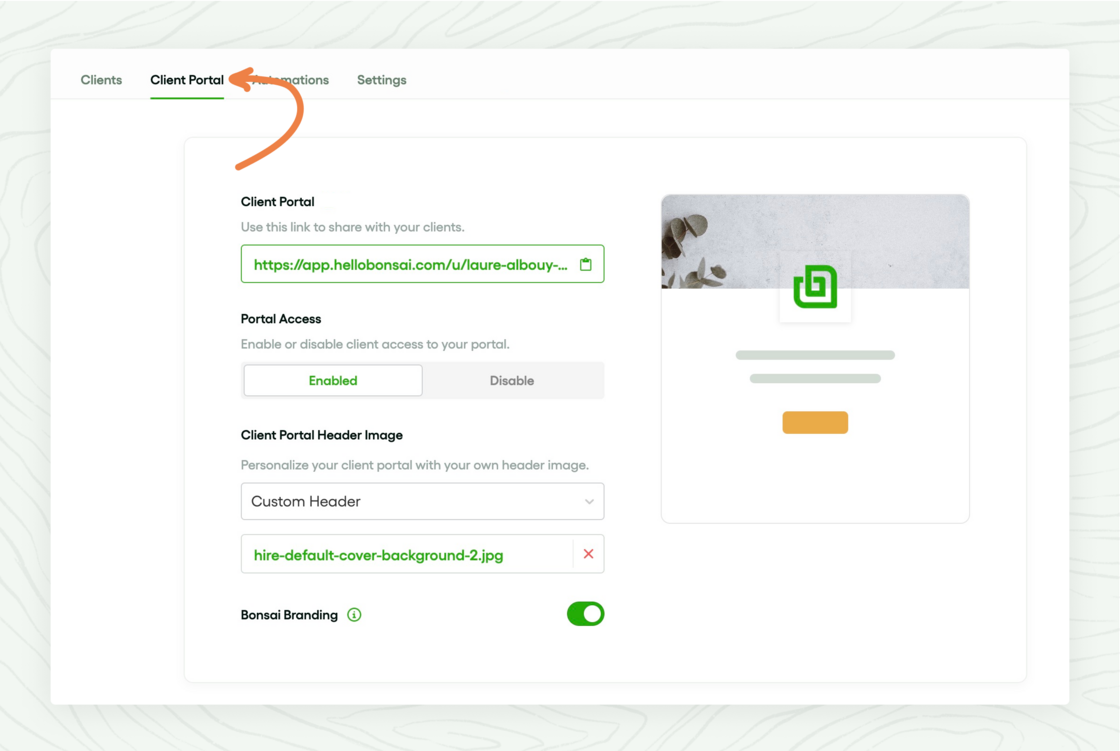Click the green Bonsai logo in preview

click(x=815, y=287)
